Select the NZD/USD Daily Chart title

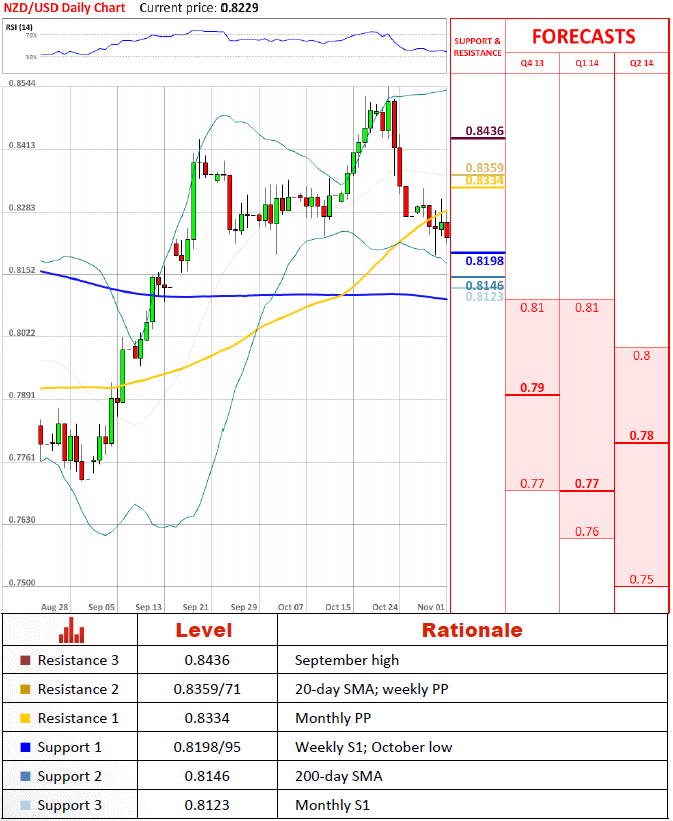point(64,8)
